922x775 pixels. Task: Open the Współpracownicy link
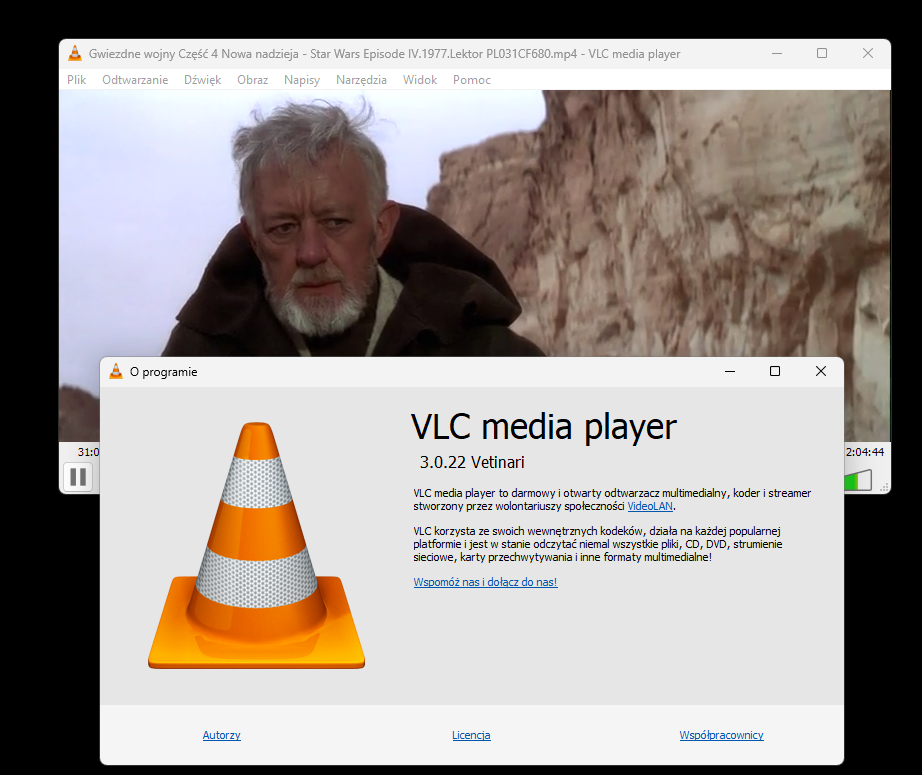click(x=721, y=735)
